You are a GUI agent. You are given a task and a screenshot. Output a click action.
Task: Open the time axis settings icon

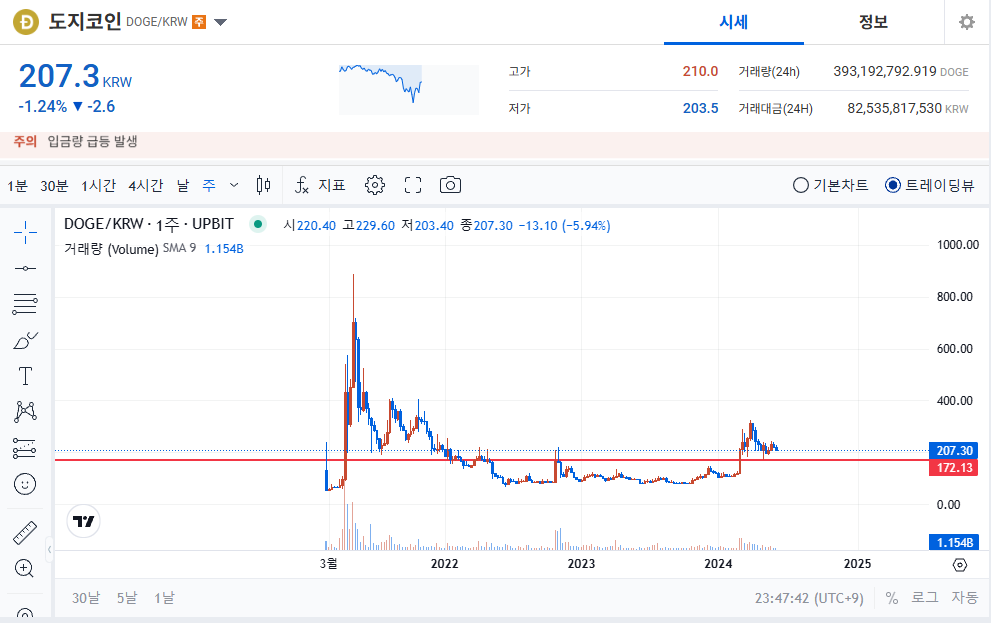click(959, 564)
